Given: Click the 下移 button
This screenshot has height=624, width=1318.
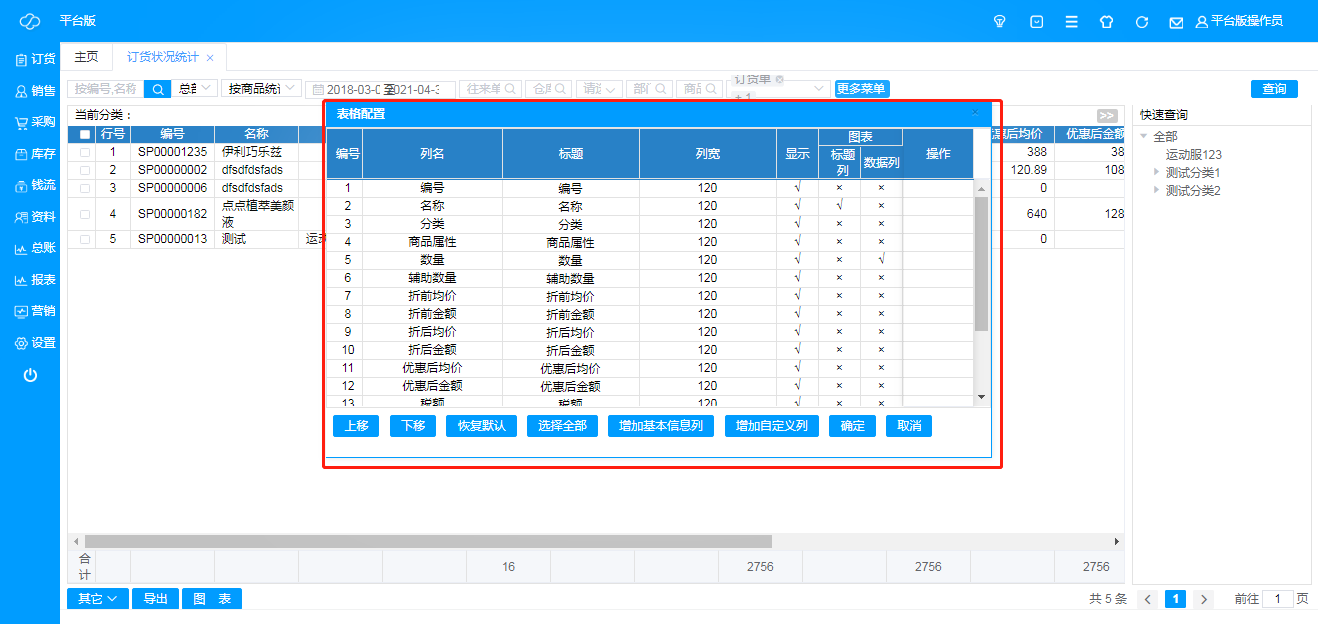Looking at the screenshot, I should [413, 426].
